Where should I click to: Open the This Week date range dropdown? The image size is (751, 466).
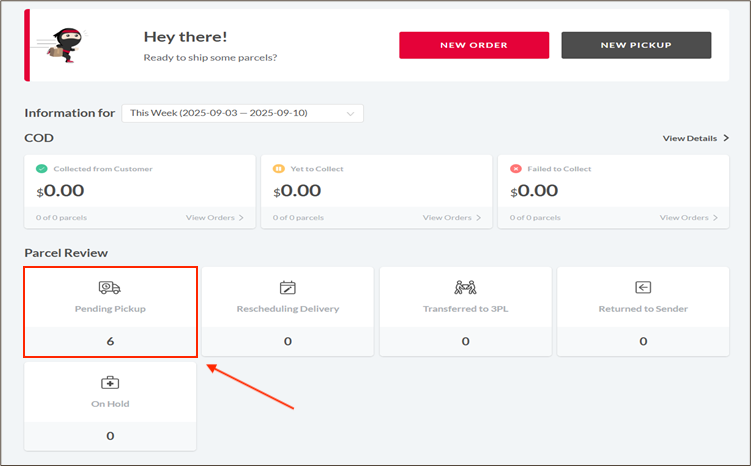(242, 113)
